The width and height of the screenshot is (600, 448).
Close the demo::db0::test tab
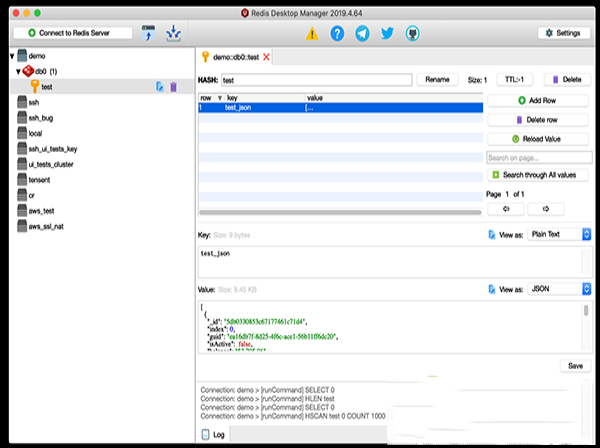266,57
